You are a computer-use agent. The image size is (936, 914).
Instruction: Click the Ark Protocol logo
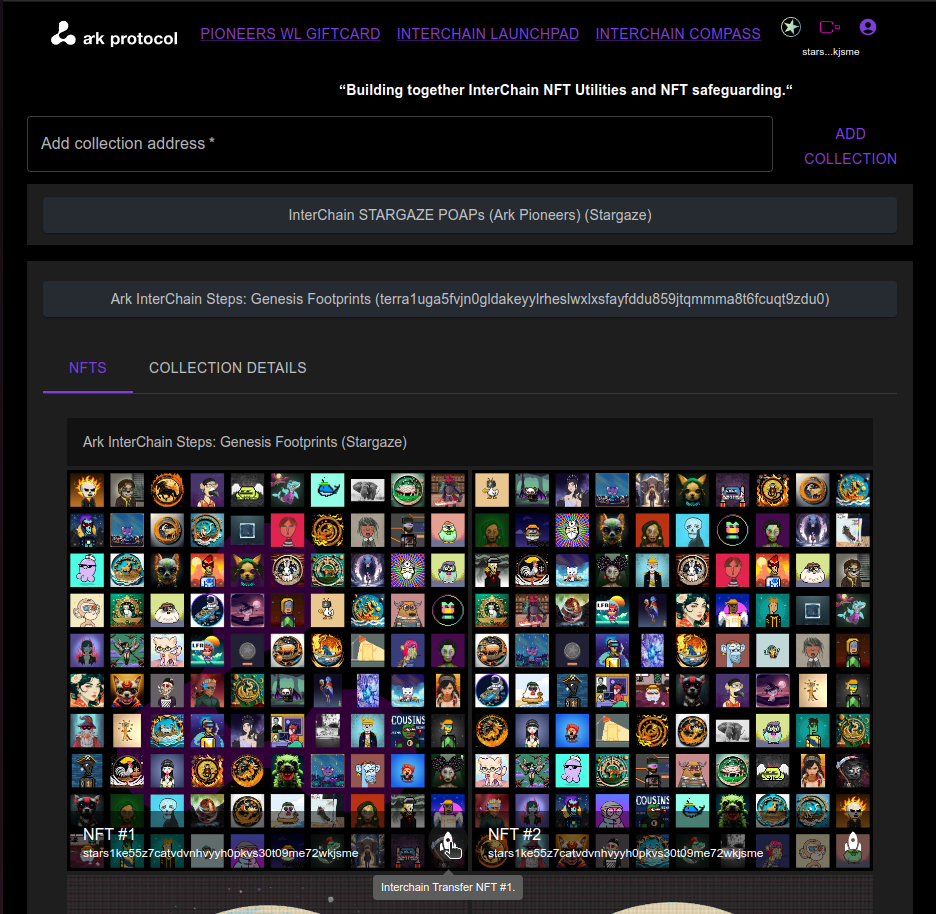pos(114,35)
